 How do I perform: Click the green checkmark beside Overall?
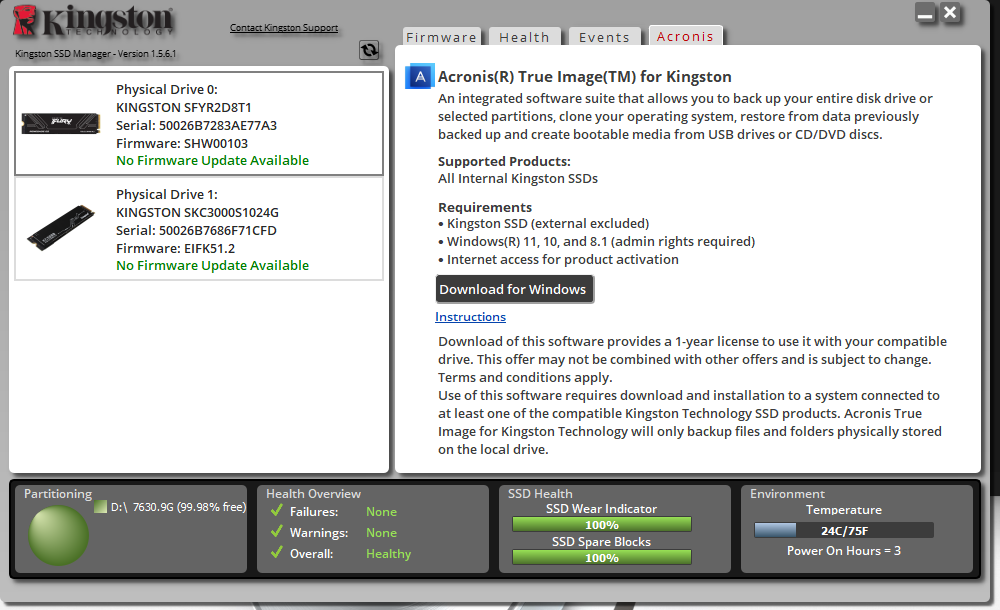pyautogui.click(x=277, y=553)
